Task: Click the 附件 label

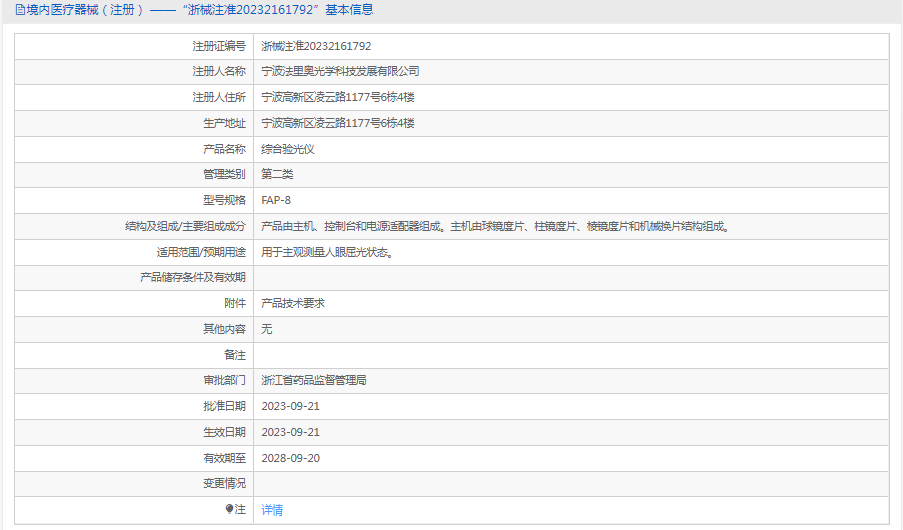Action: [x=235, y=303]
